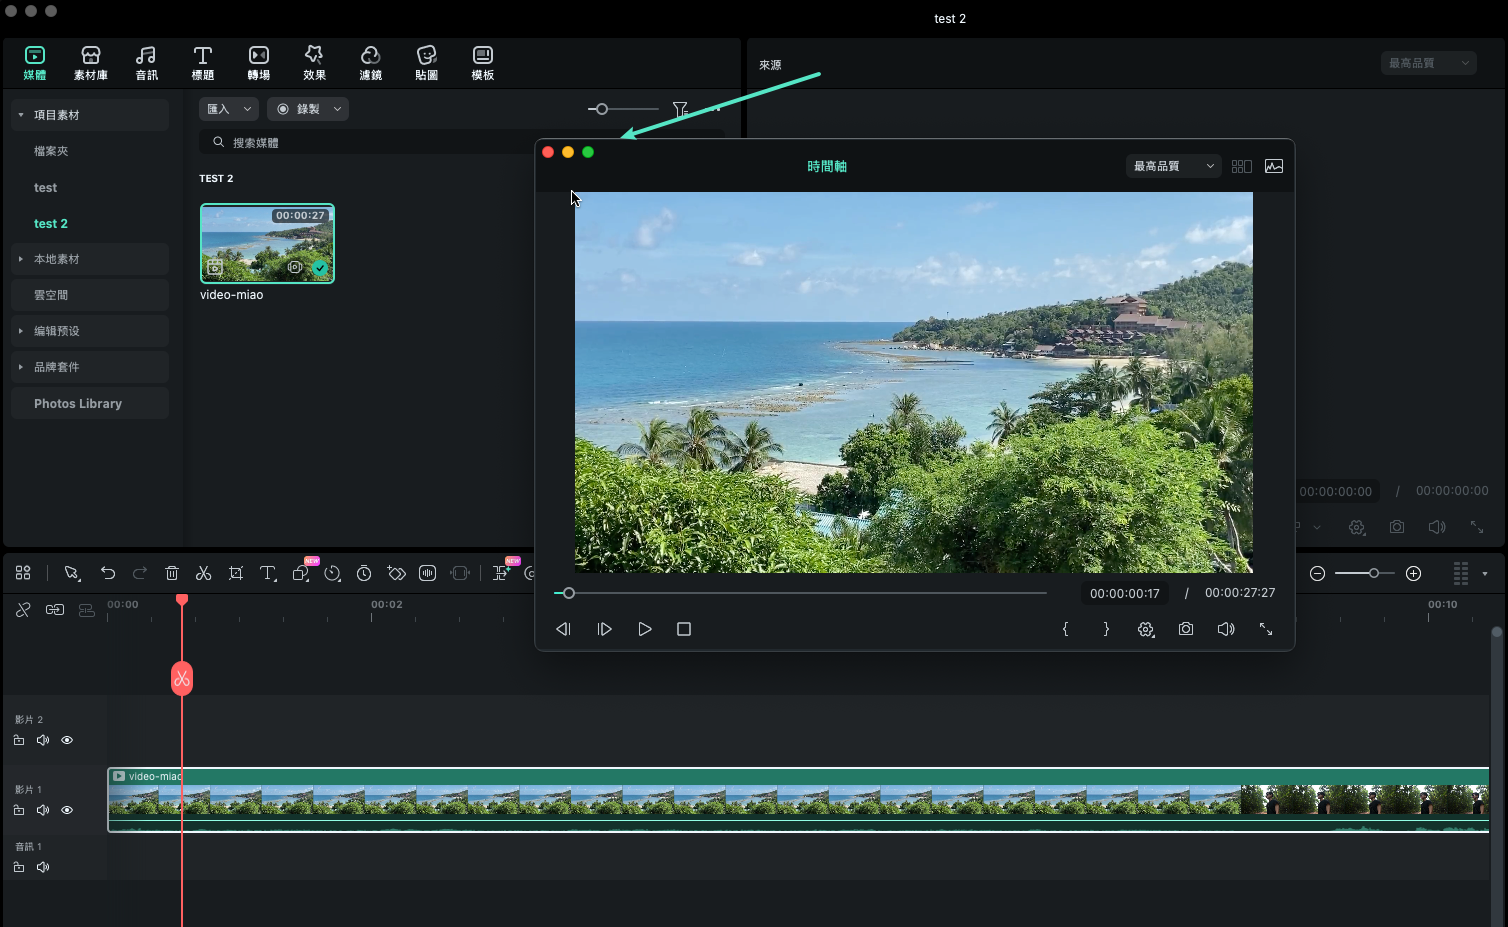Open the 效果 effects tab

pos(314,62)
